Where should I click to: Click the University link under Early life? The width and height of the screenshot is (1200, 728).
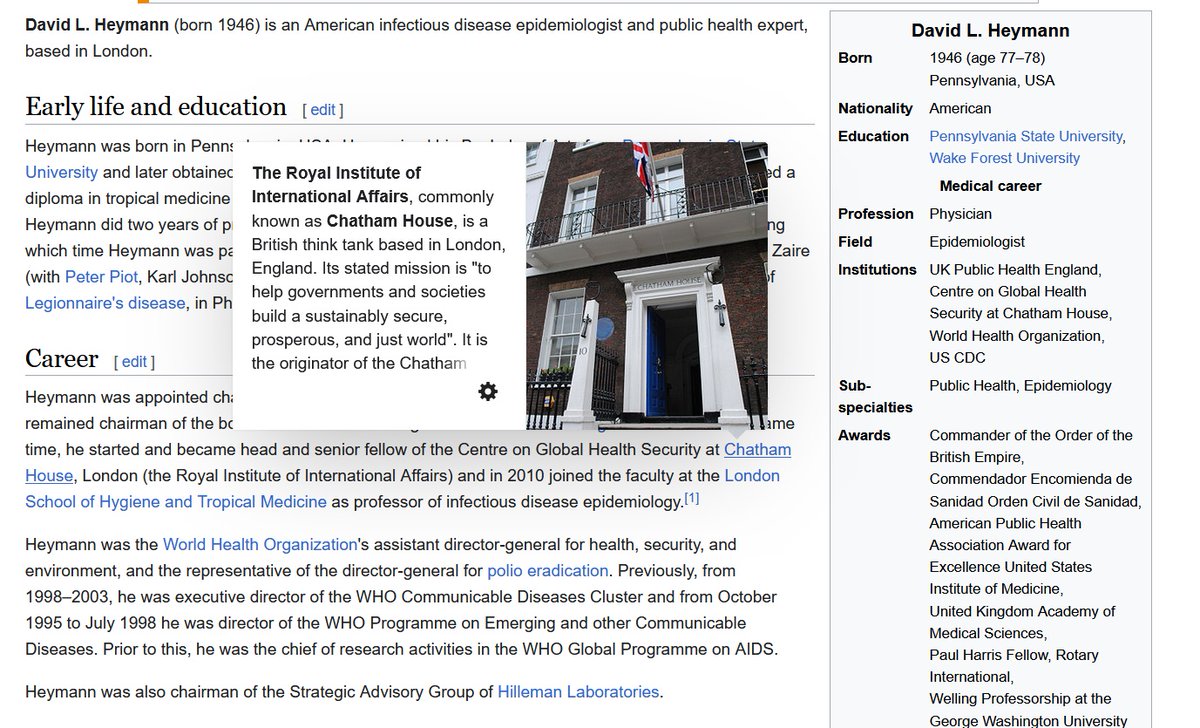[61, 172]
